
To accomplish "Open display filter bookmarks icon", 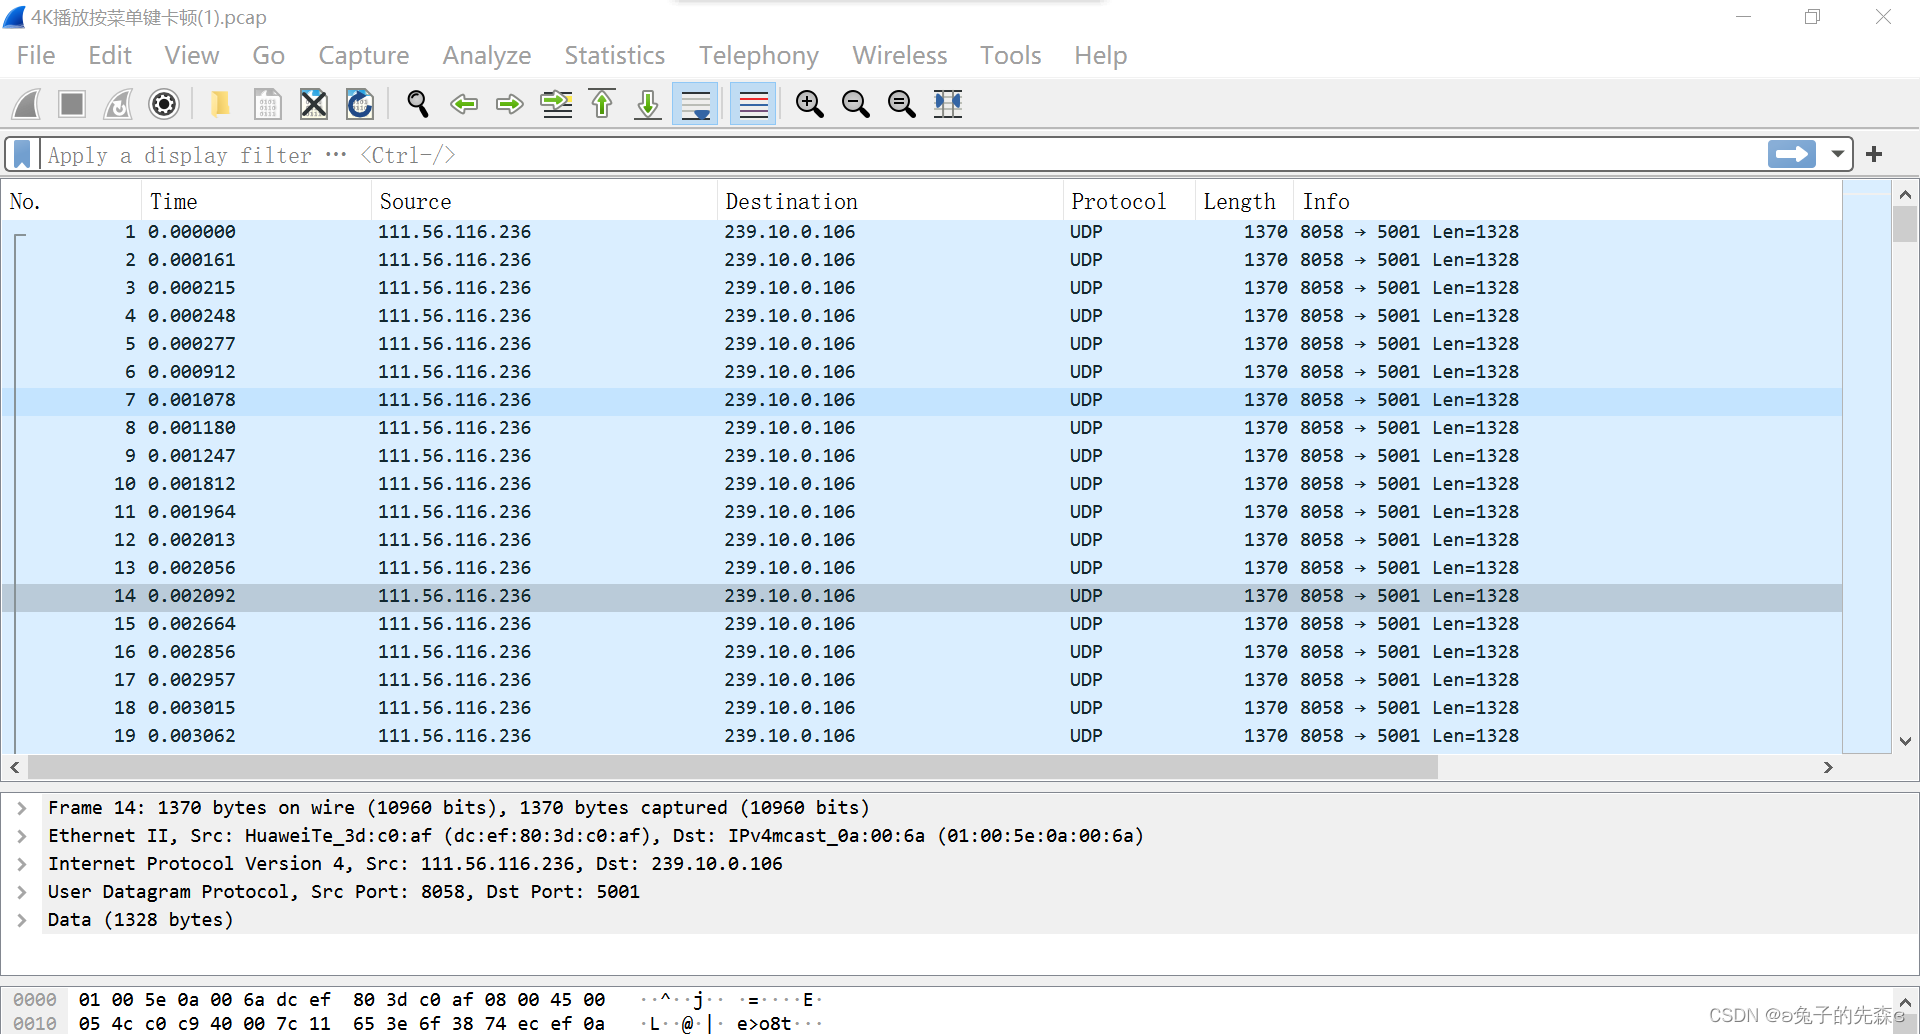I will 22,155.
